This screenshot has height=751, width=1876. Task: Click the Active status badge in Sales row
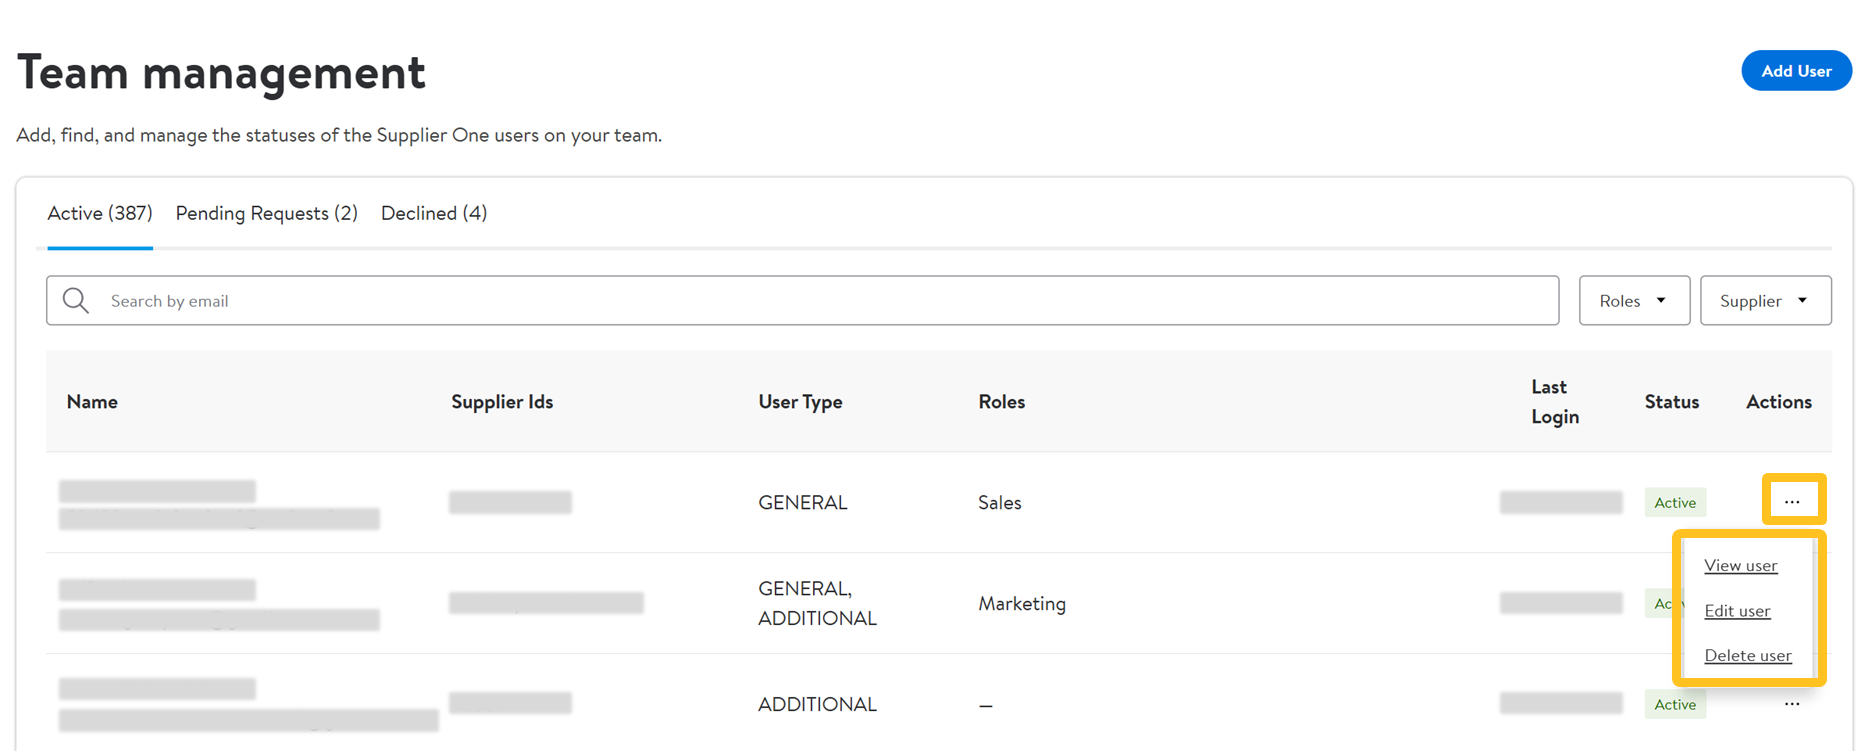[x=1674, y=502]
